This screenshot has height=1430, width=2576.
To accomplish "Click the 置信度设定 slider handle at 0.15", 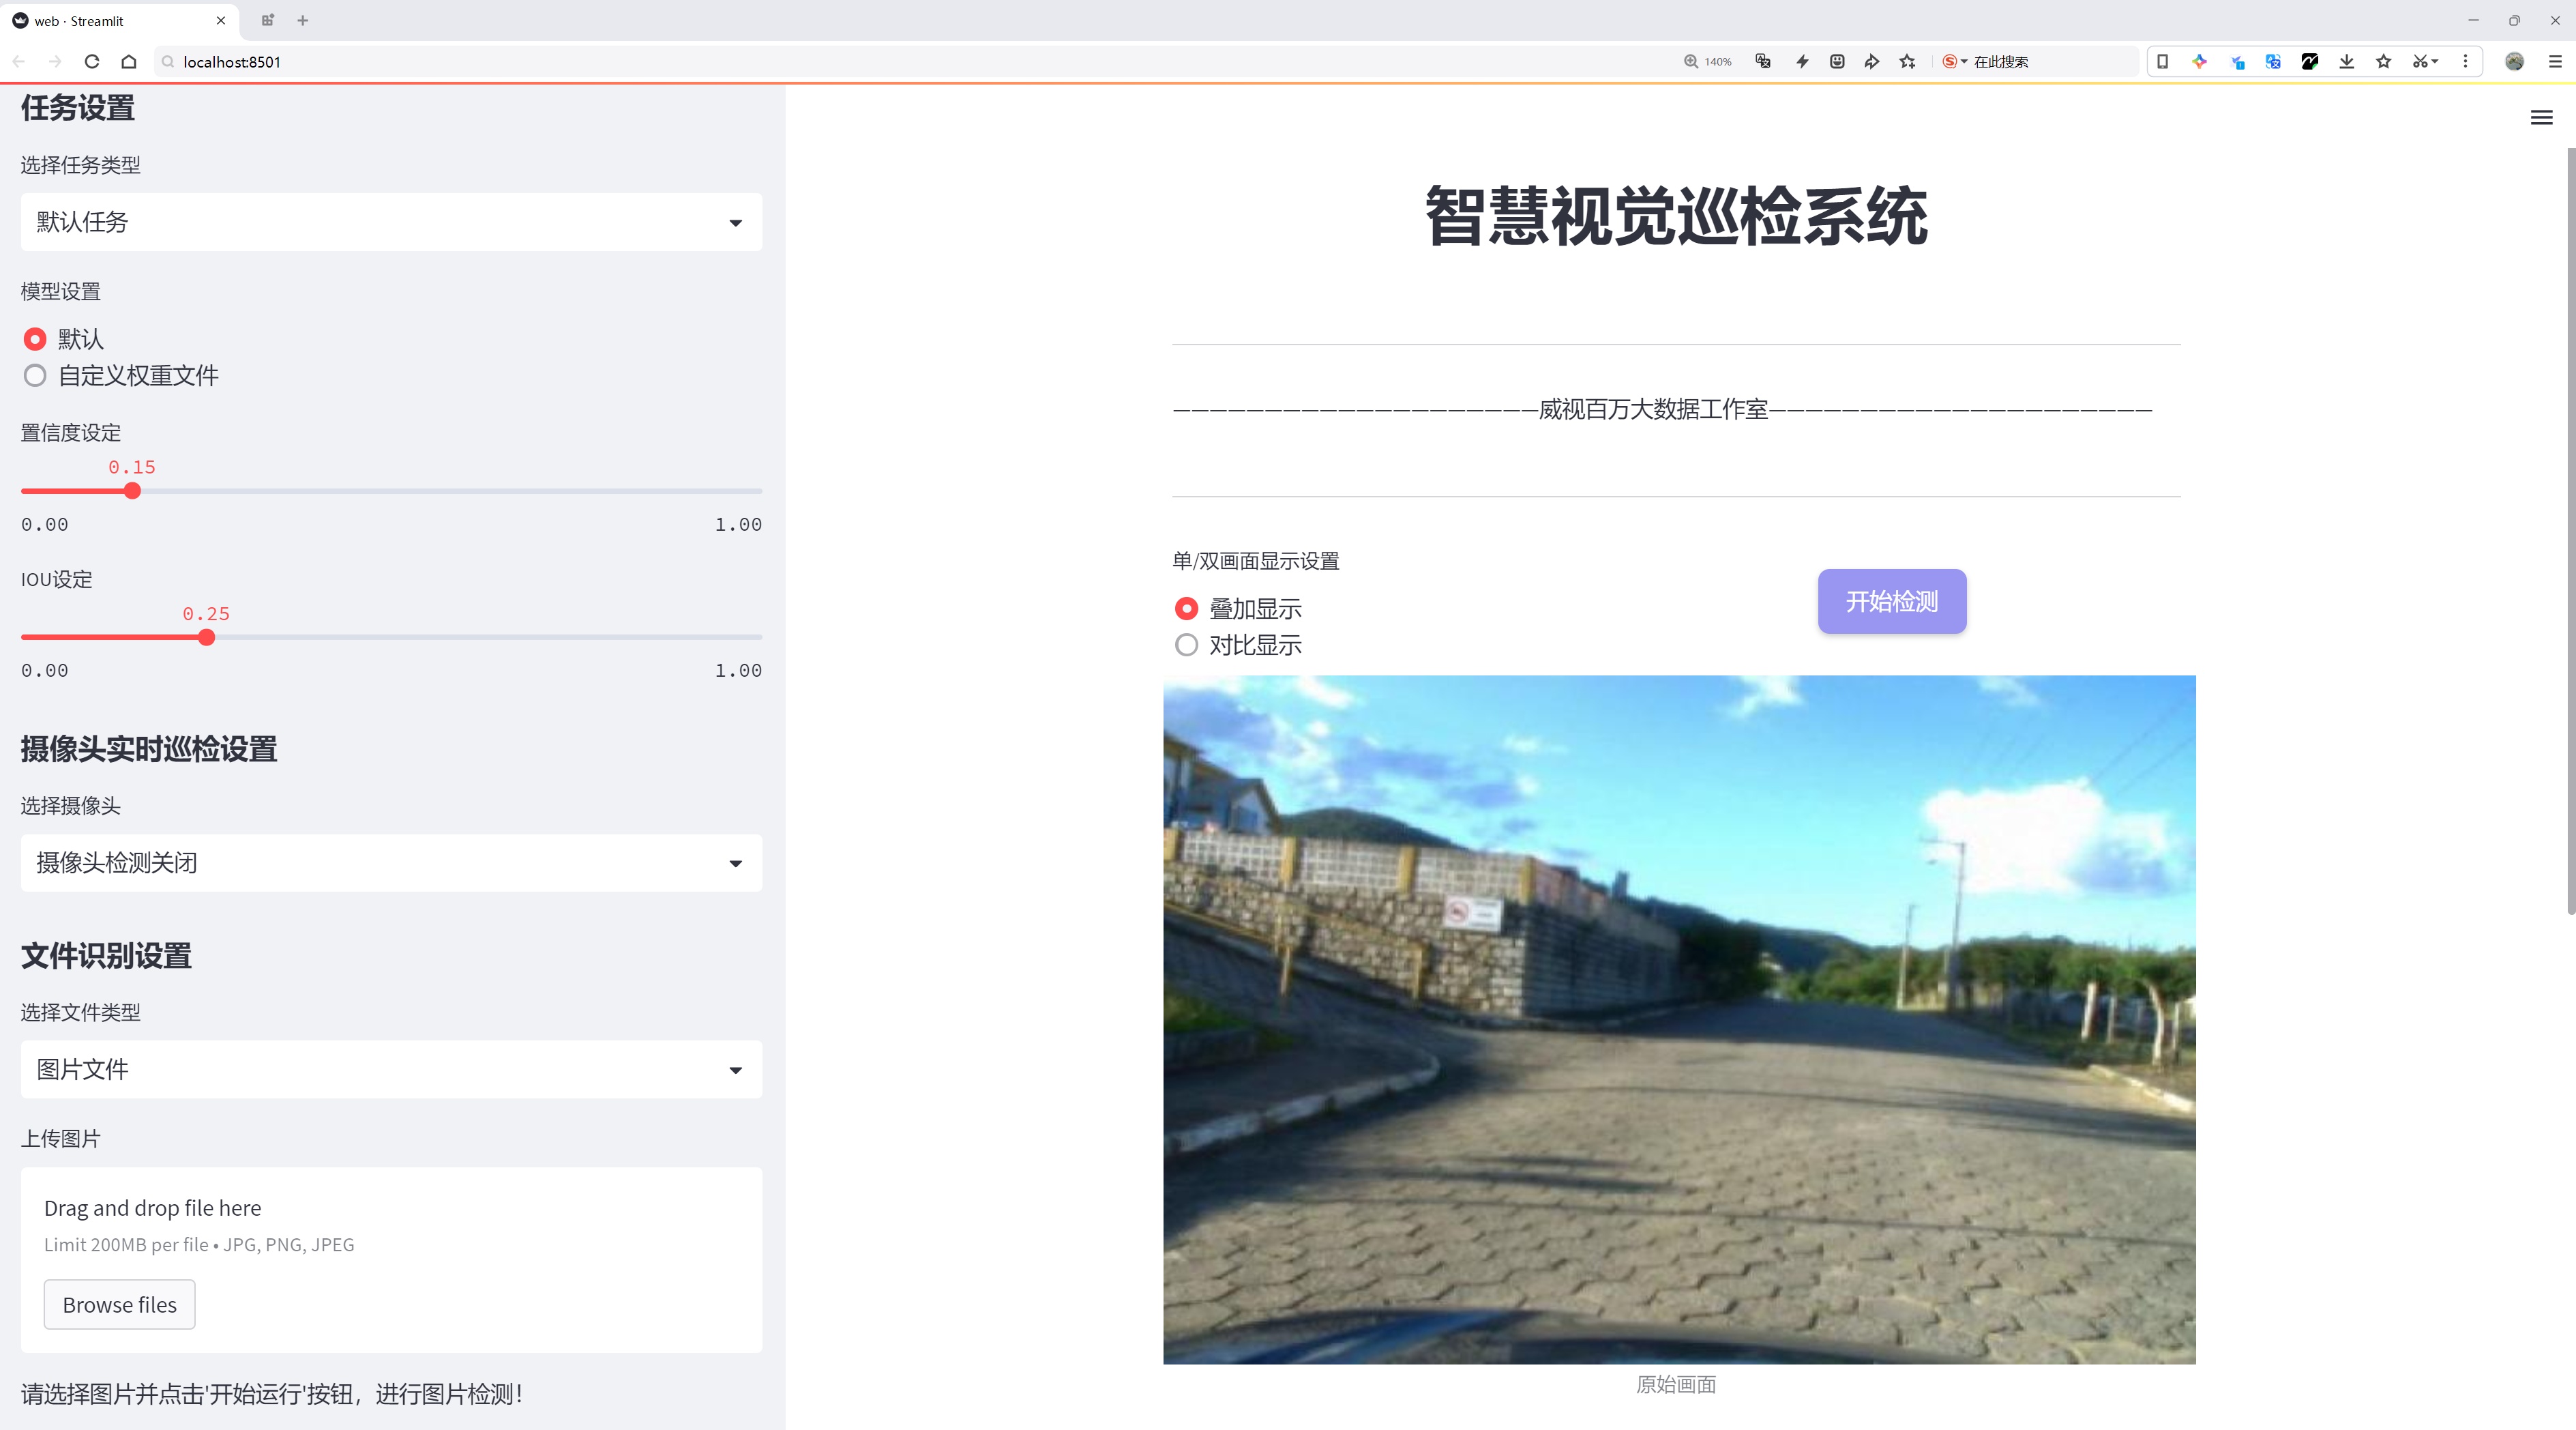I will (x=132, y=491).
